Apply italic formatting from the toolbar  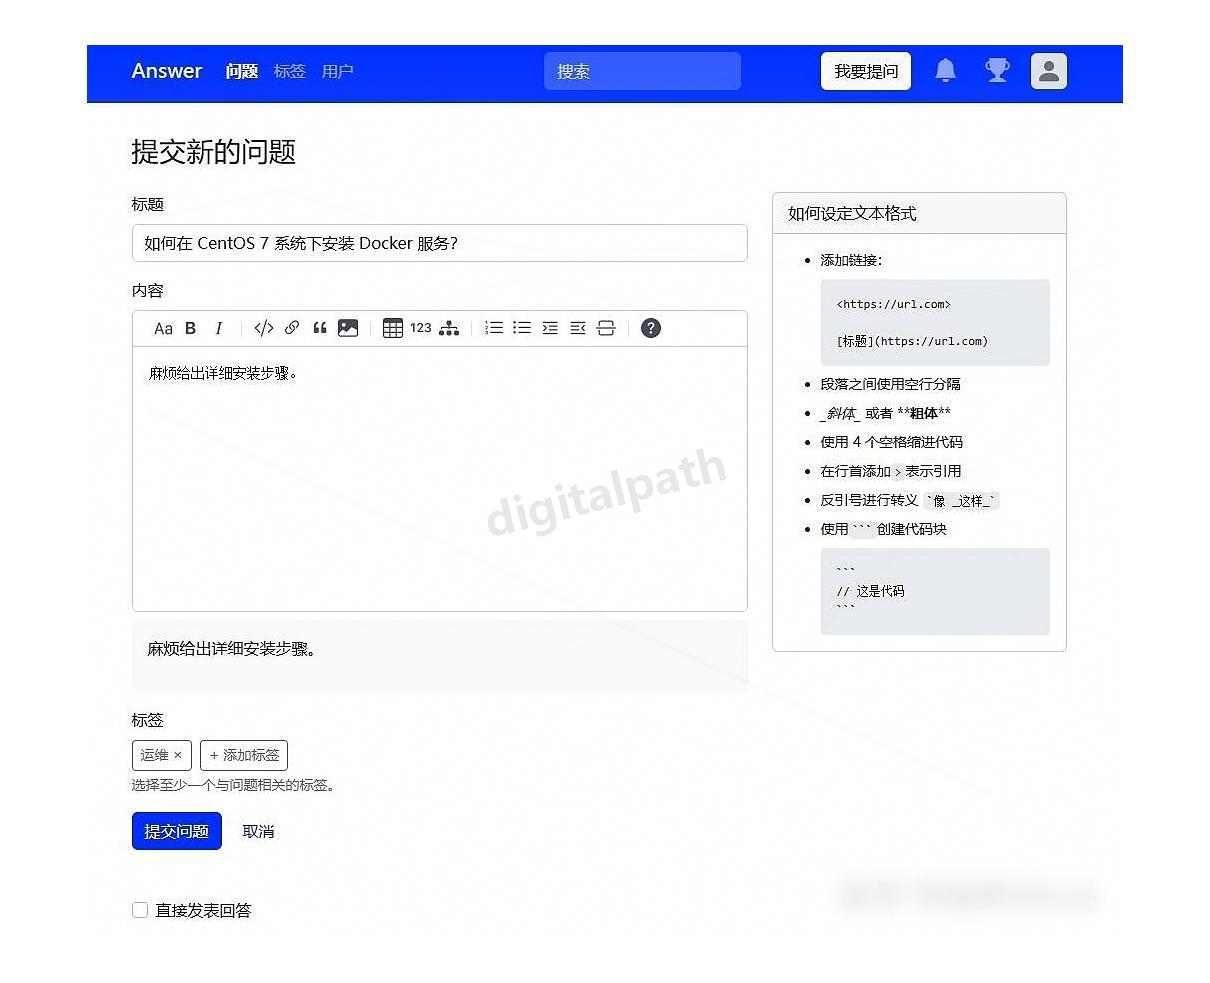point(219,328)
